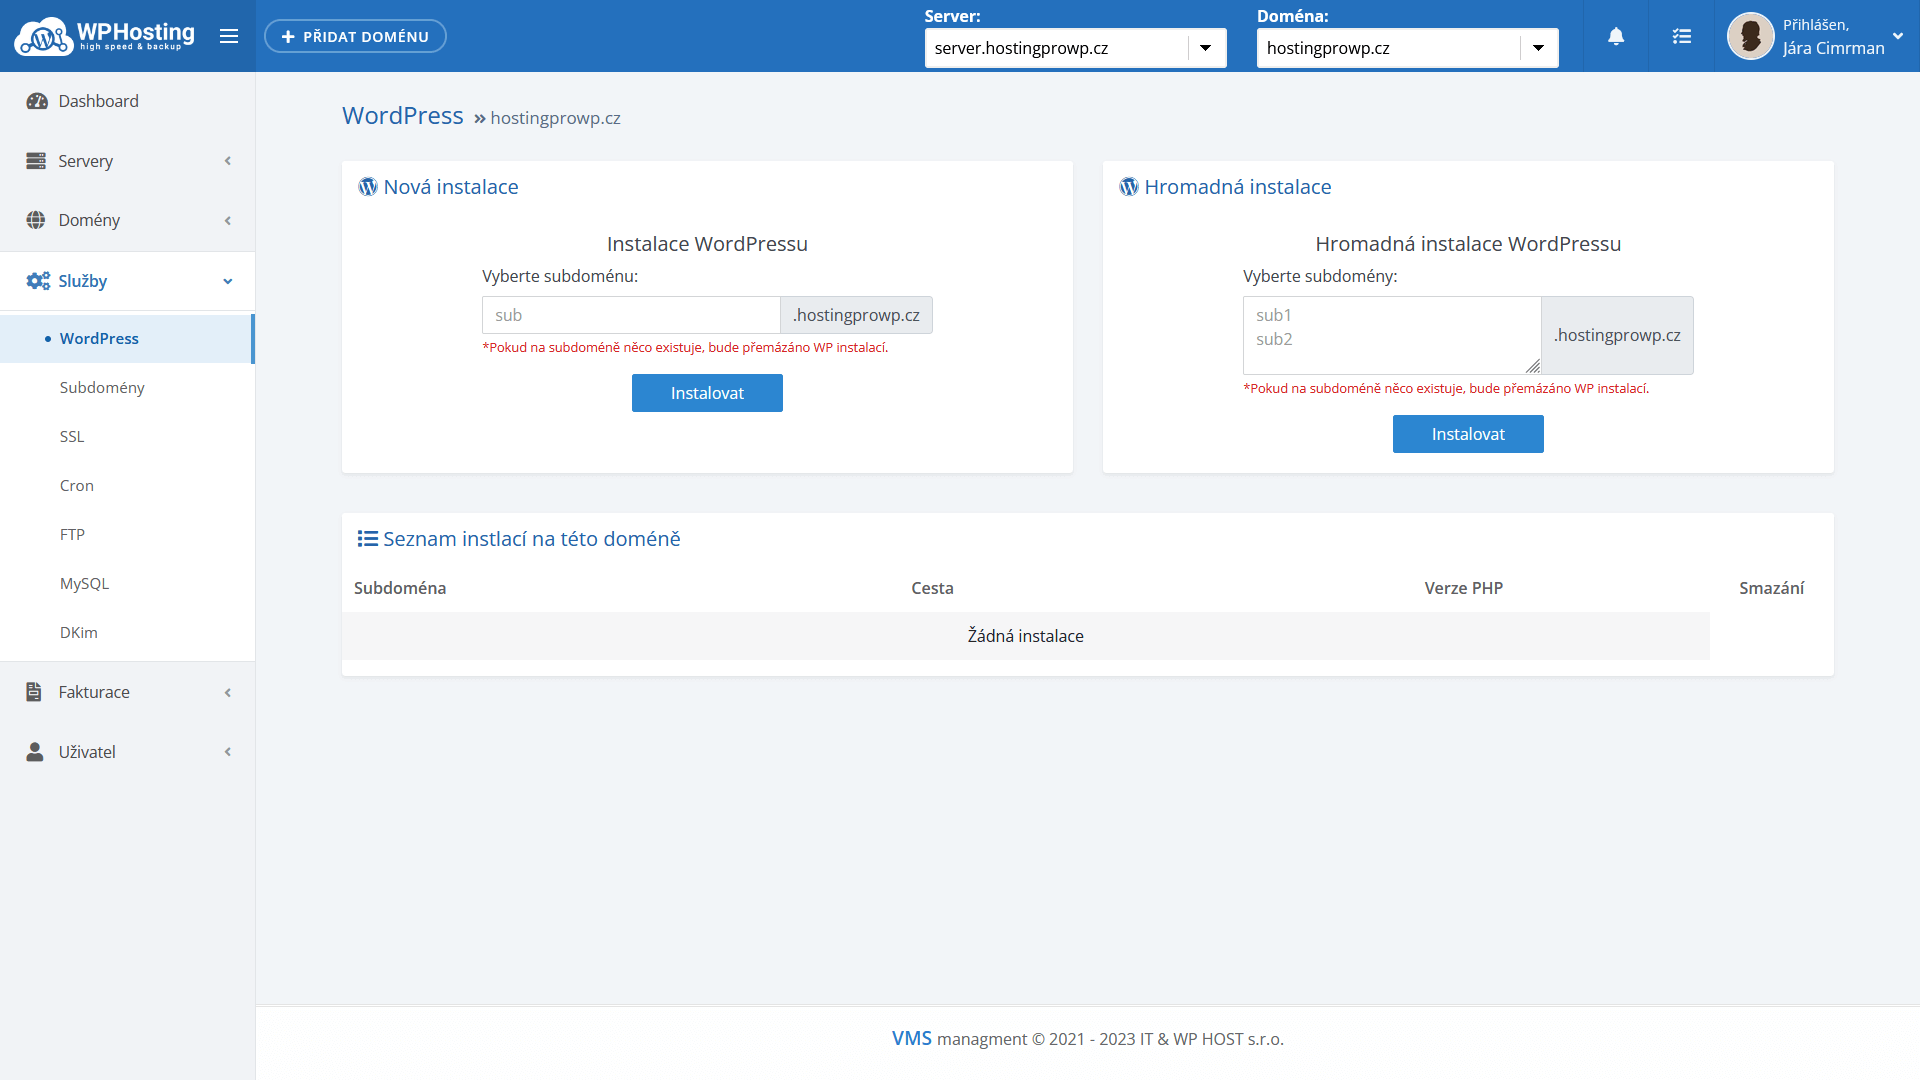Open the Doména dropdown selector
The width and height of the screenshot is (1920, 1080).
point(1407,48)
